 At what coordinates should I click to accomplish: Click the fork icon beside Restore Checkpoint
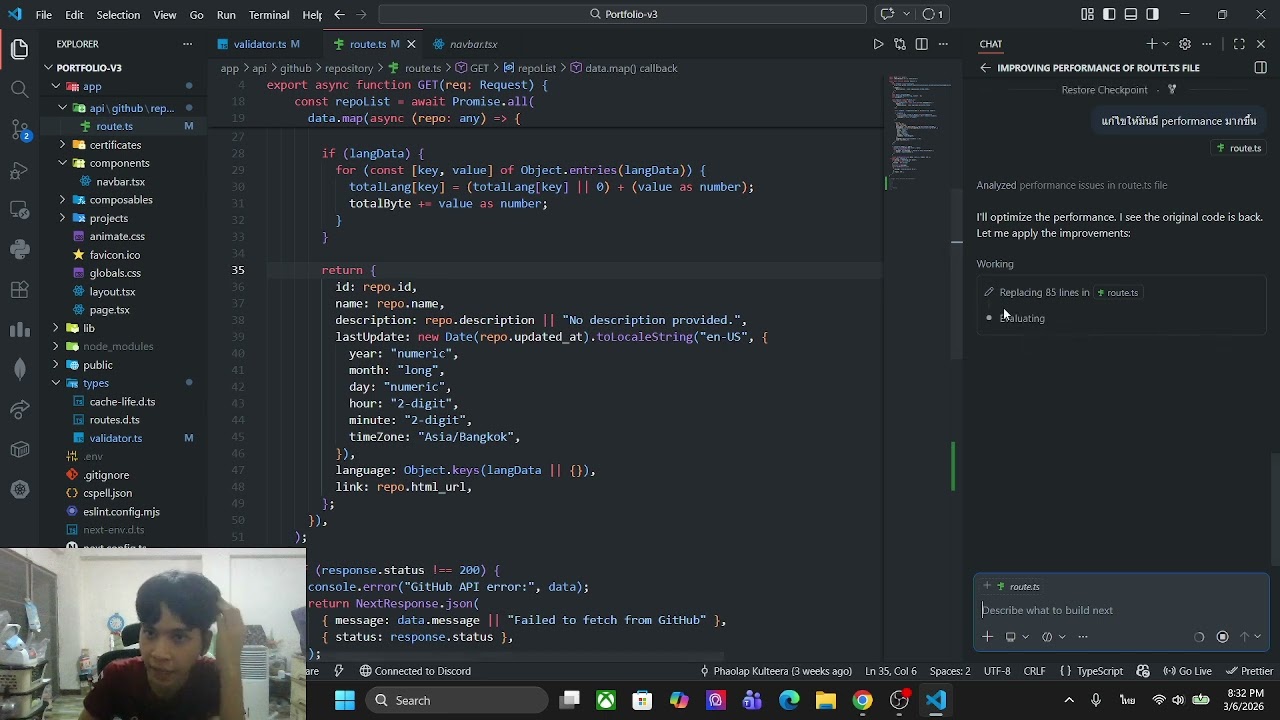coord(1172,90)
